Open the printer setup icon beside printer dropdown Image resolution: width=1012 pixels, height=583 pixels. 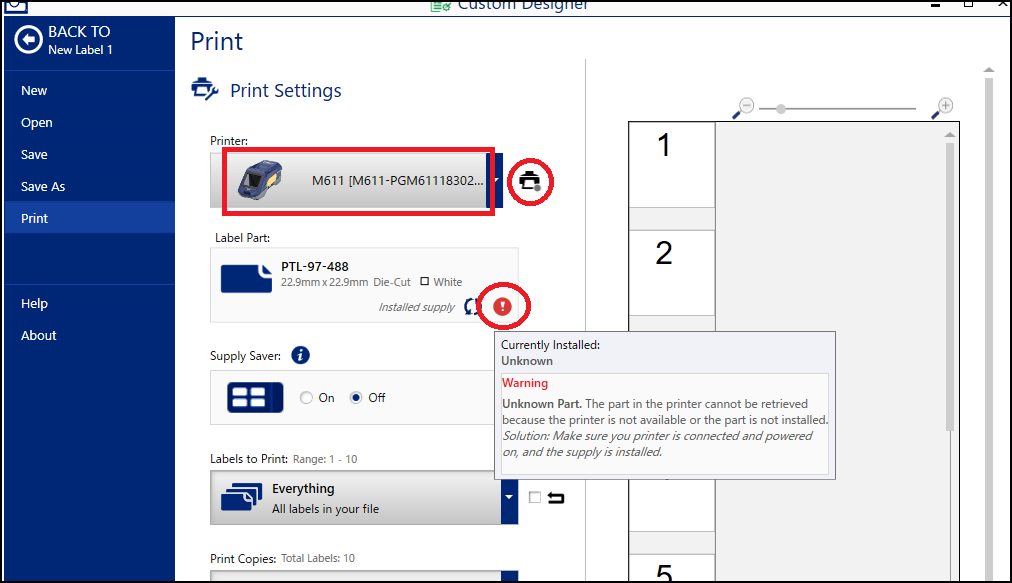click(530, 181)
